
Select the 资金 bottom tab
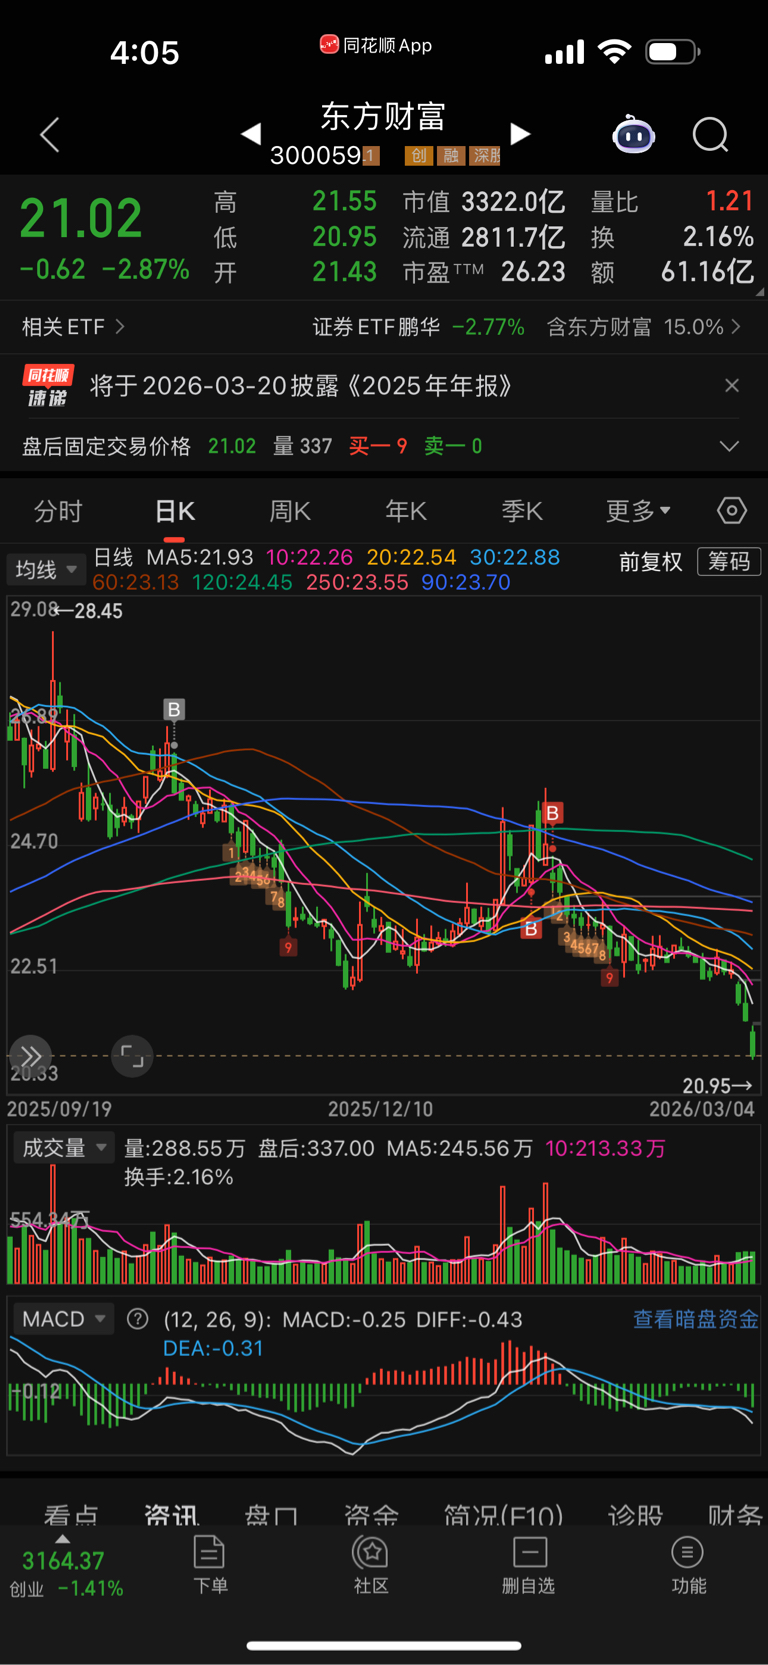pos(371,1515)
